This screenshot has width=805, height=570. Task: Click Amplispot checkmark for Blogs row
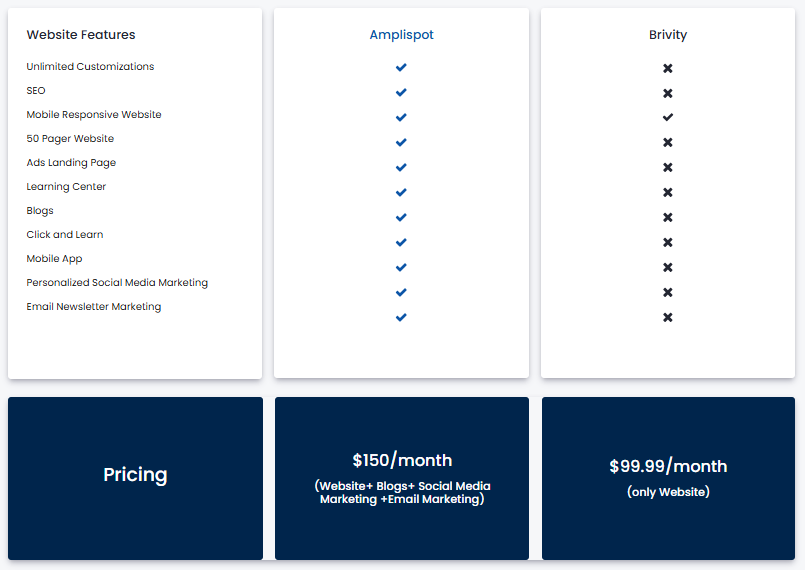click(x=401, y=217)
